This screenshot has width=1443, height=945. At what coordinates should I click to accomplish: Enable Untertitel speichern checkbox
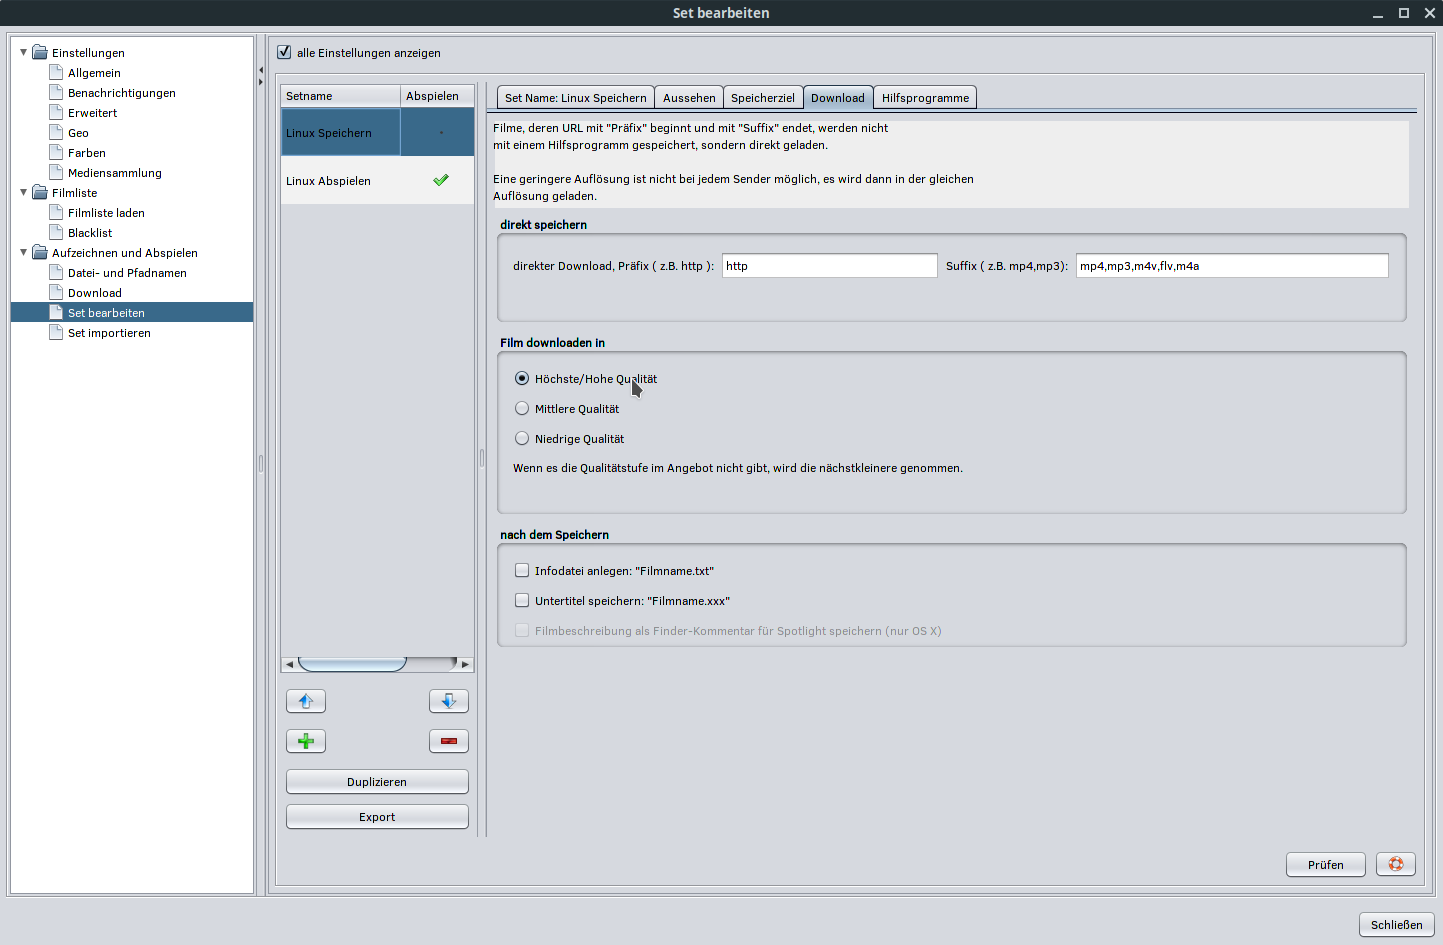522,601
